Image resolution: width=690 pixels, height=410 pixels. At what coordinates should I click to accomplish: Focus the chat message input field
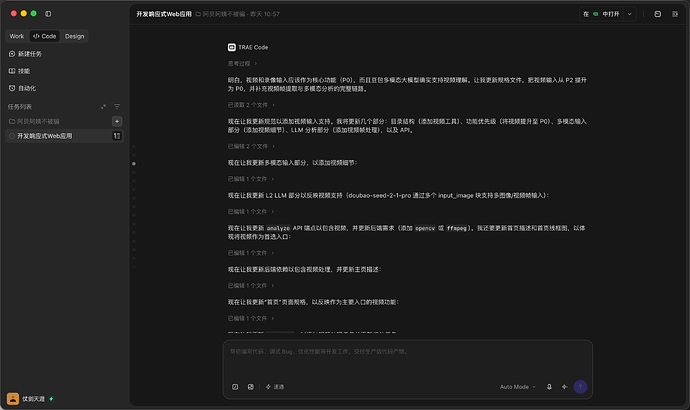coord(407,359)
